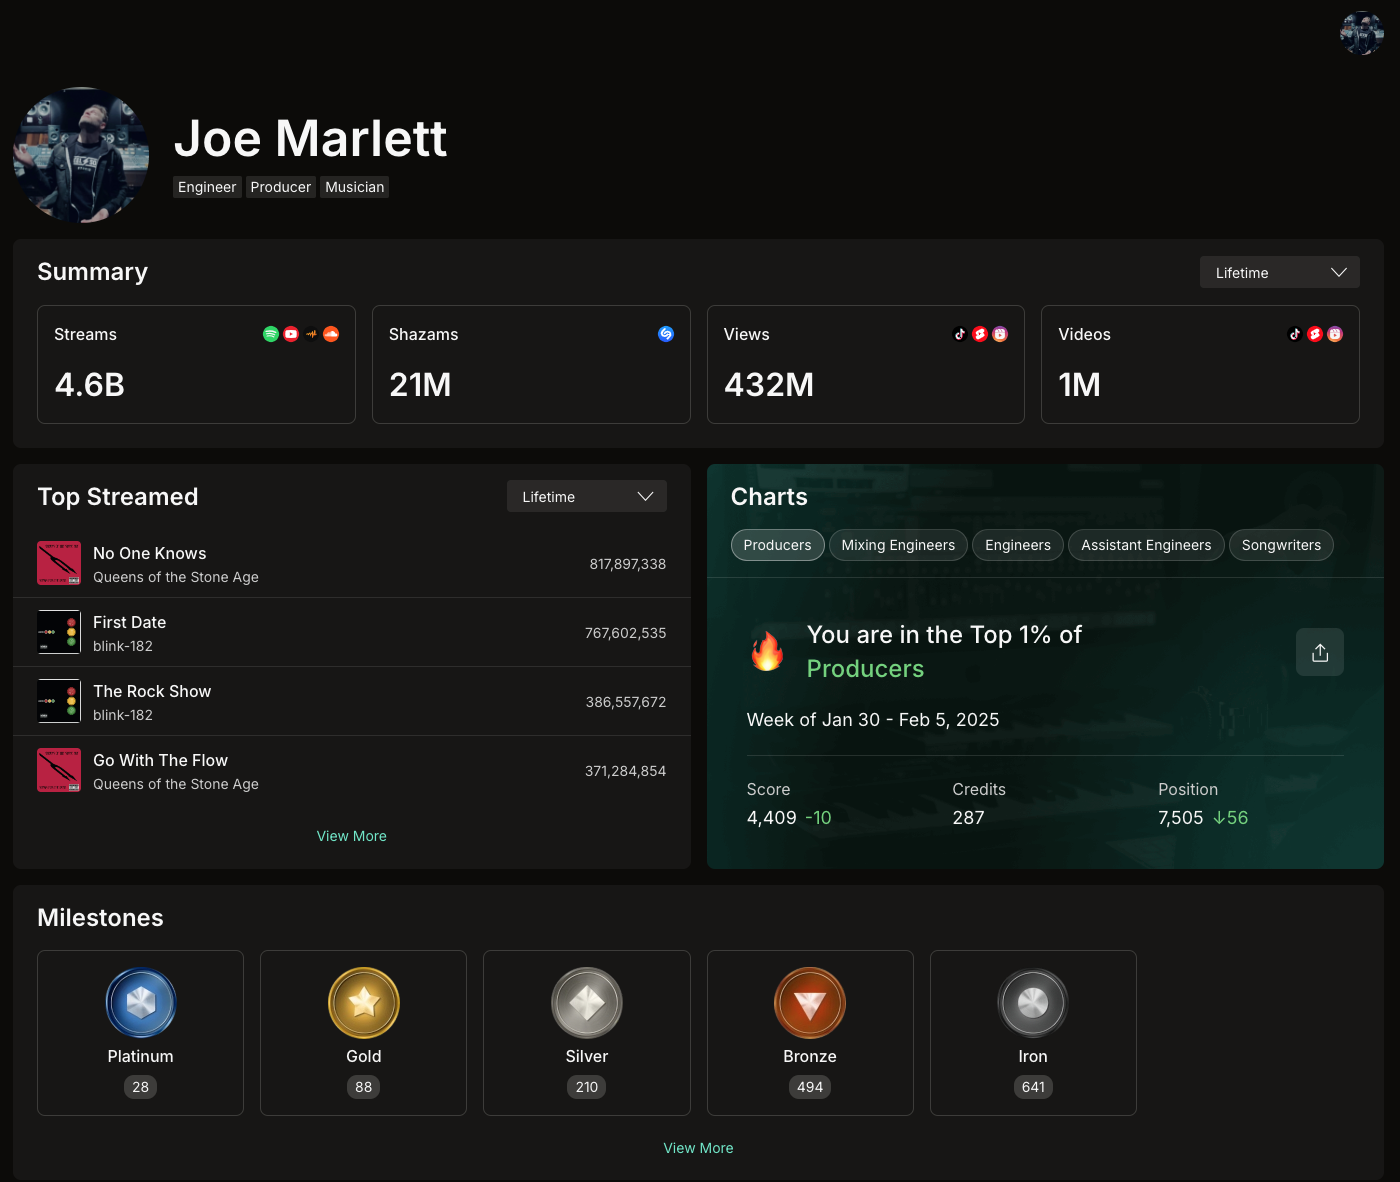This screenshot has height=1182, width=1400.
Task: Click the TikTok icon in Videos card
Action: coord(1295,334)
